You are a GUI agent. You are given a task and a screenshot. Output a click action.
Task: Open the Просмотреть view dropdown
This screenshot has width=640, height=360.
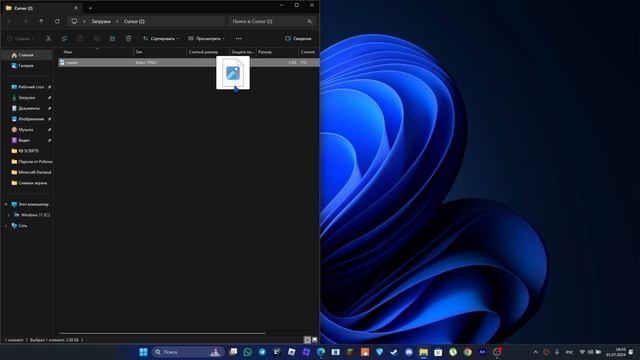click(207, 38)
